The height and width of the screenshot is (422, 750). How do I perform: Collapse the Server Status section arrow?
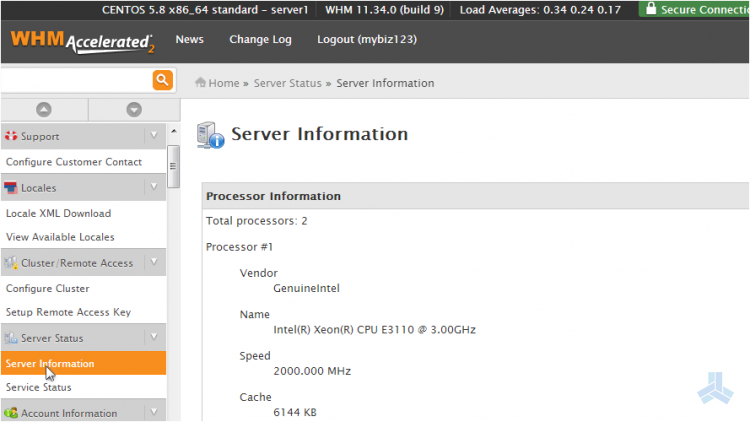154,337
